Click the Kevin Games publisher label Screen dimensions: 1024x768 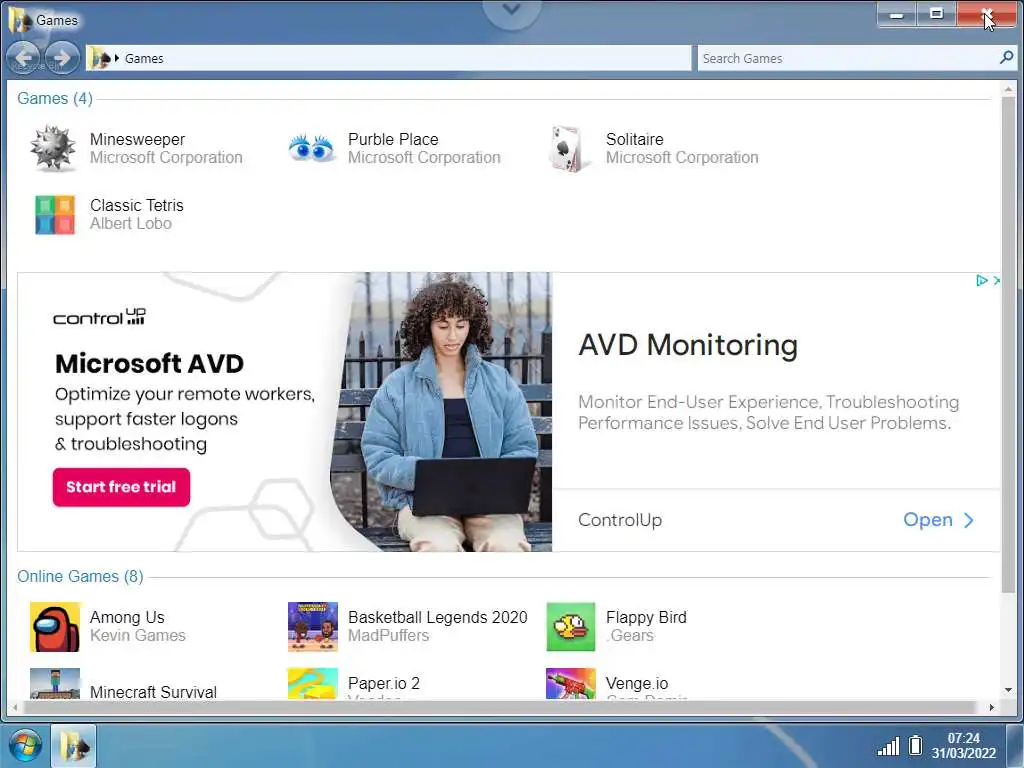point(137,635)
